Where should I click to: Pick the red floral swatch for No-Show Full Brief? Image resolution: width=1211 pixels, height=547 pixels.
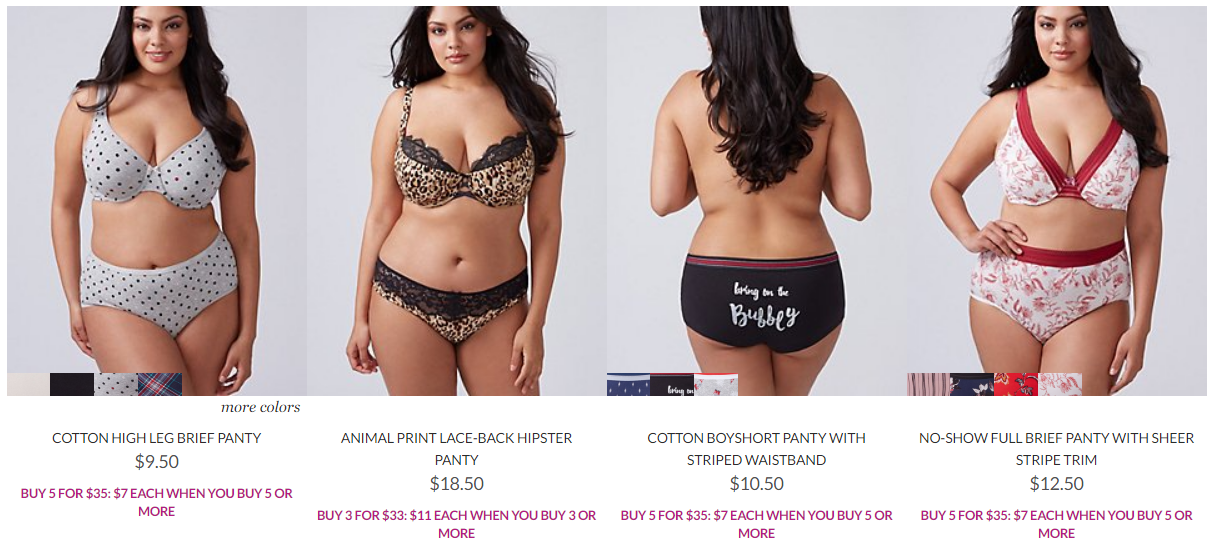pos(1016,384)
